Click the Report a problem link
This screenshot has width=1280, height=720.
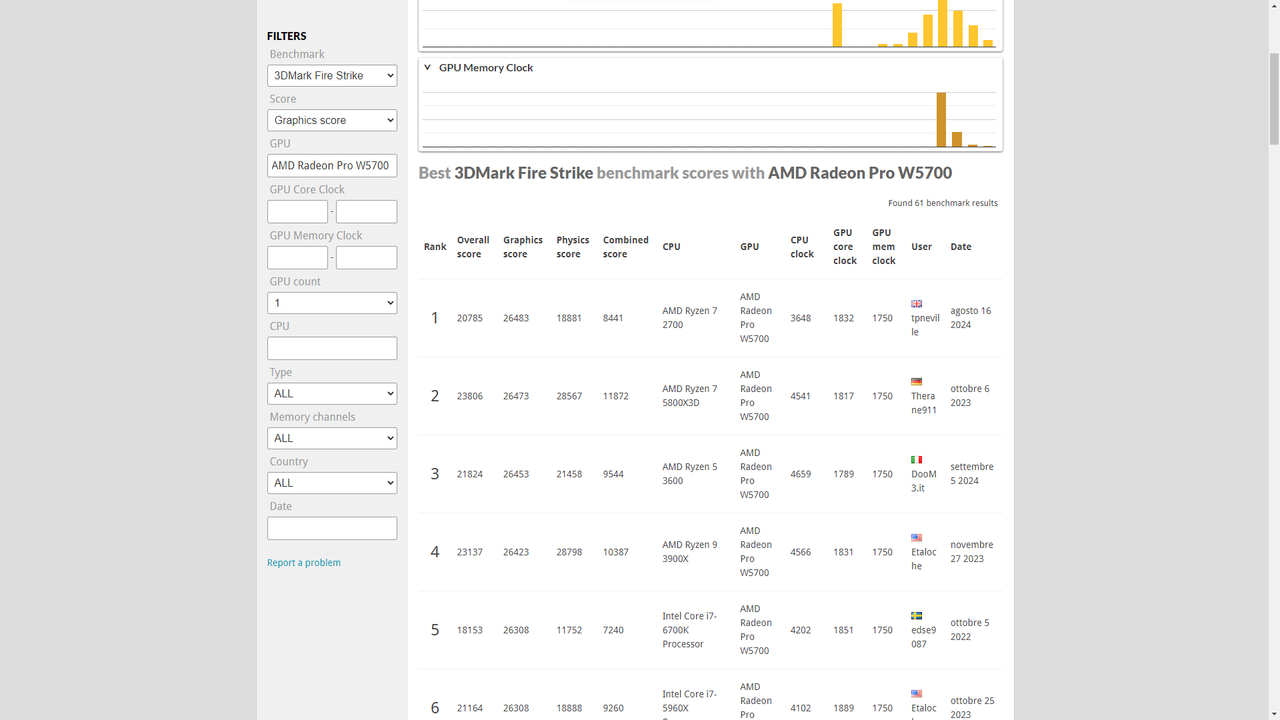coord(304,563)
